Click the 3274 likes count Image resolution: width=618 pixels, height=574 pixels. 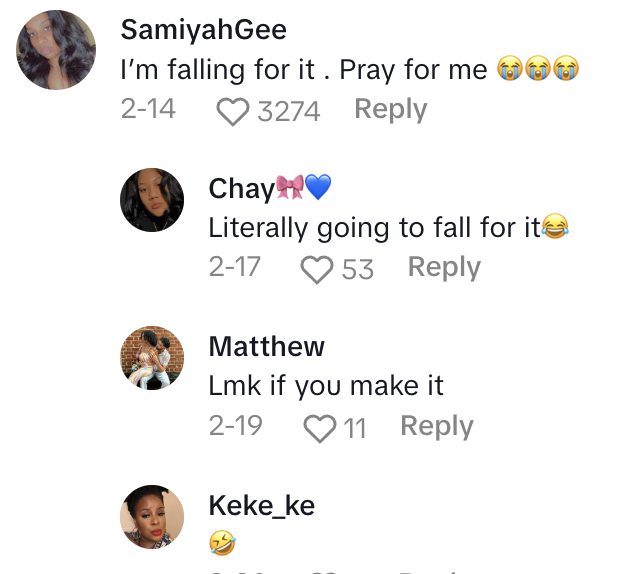coord(288,111)
